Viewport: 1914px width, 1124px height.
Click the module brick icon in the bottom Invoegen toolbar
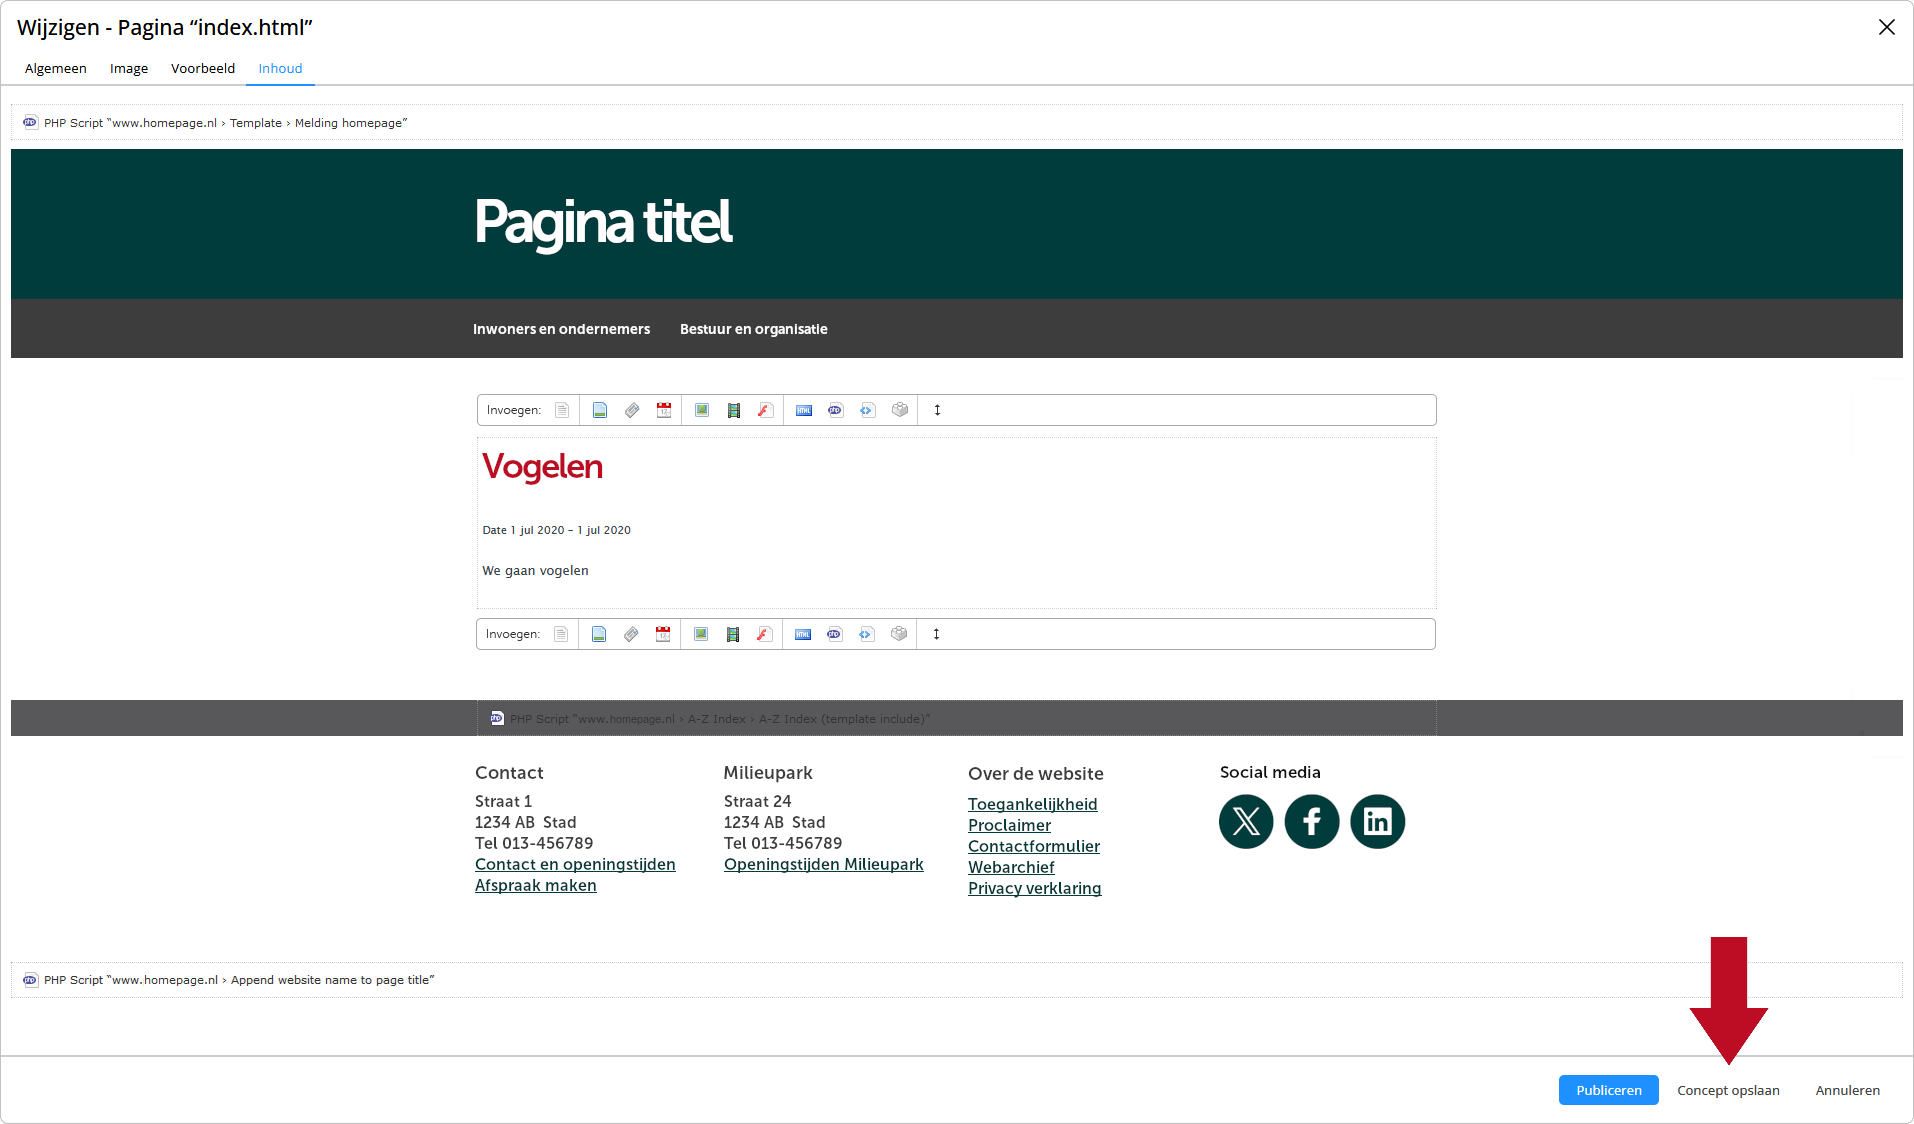pos(899,634)
